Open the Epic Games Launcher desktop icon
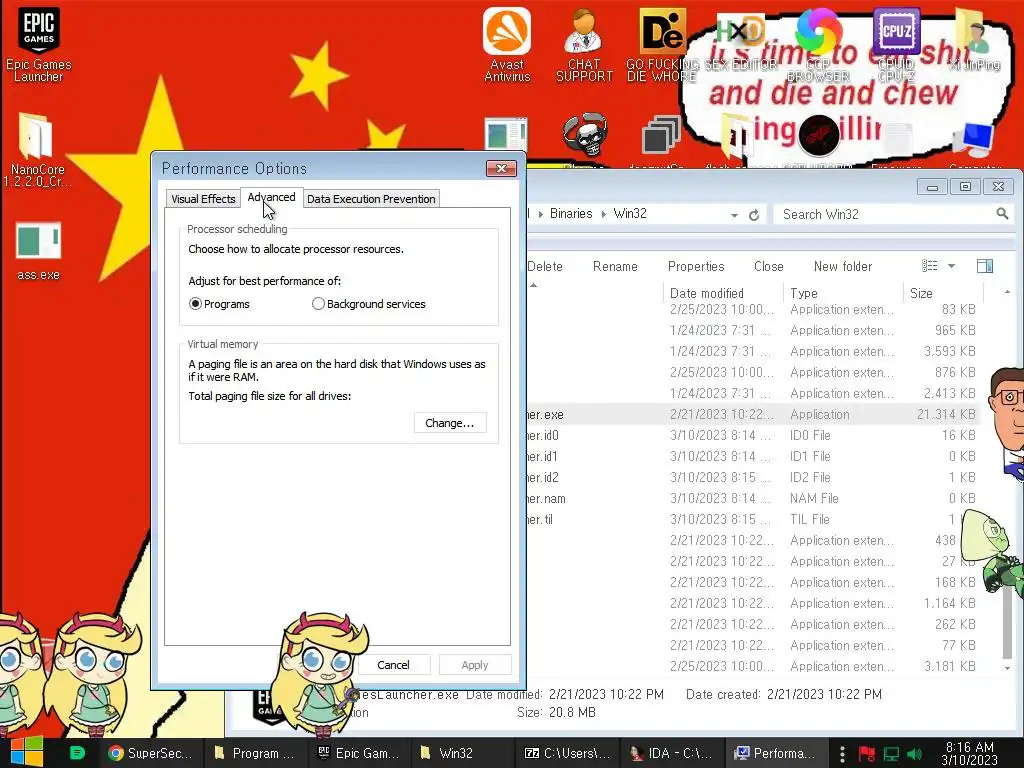Viewport: 1024px width, 768px height. pyautogui.click(x=39, y=44)
